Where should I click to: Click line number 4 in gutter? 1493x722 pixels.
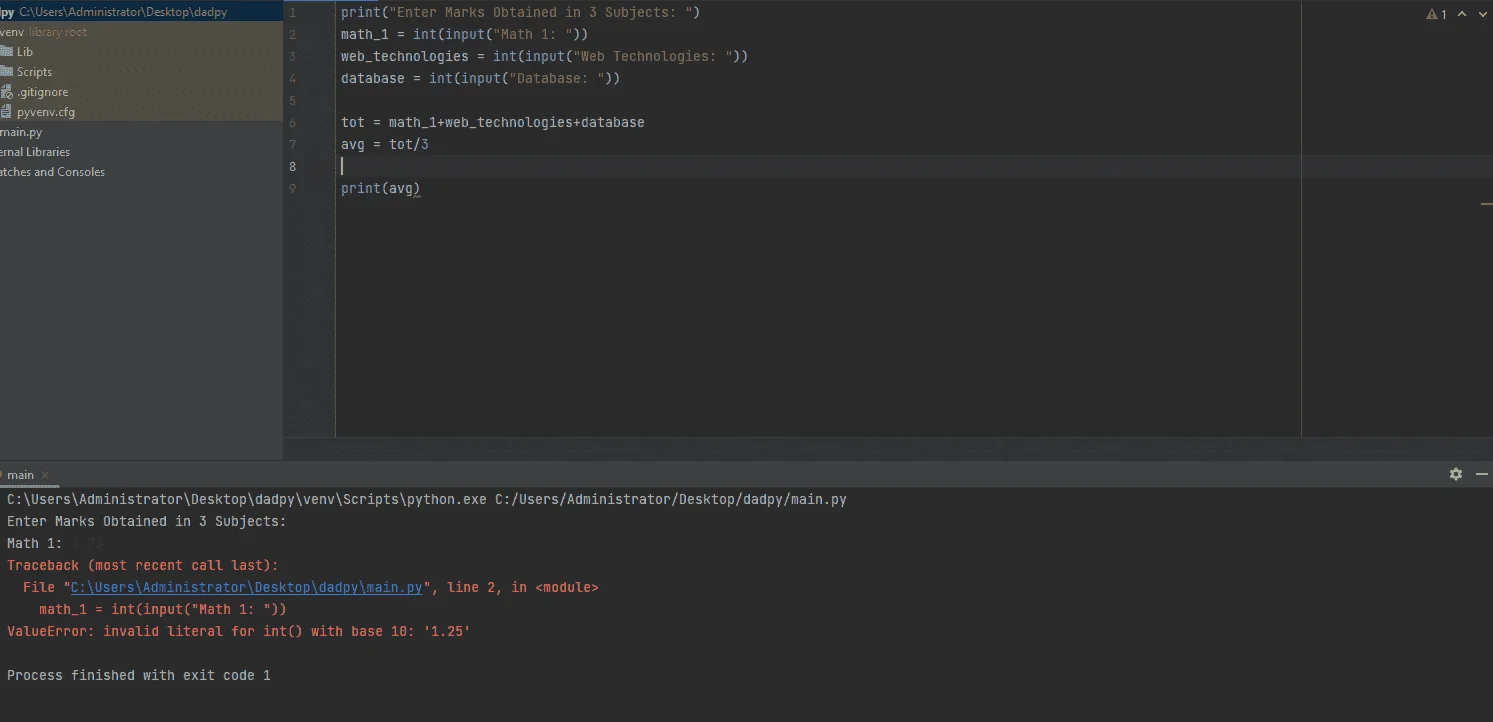(292, 79)
